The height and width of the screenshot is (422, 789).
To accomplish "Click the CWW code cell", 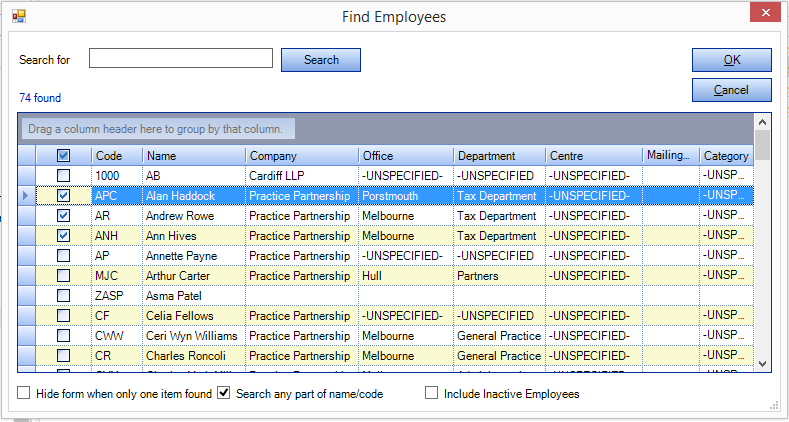I will tap(117, 335).
